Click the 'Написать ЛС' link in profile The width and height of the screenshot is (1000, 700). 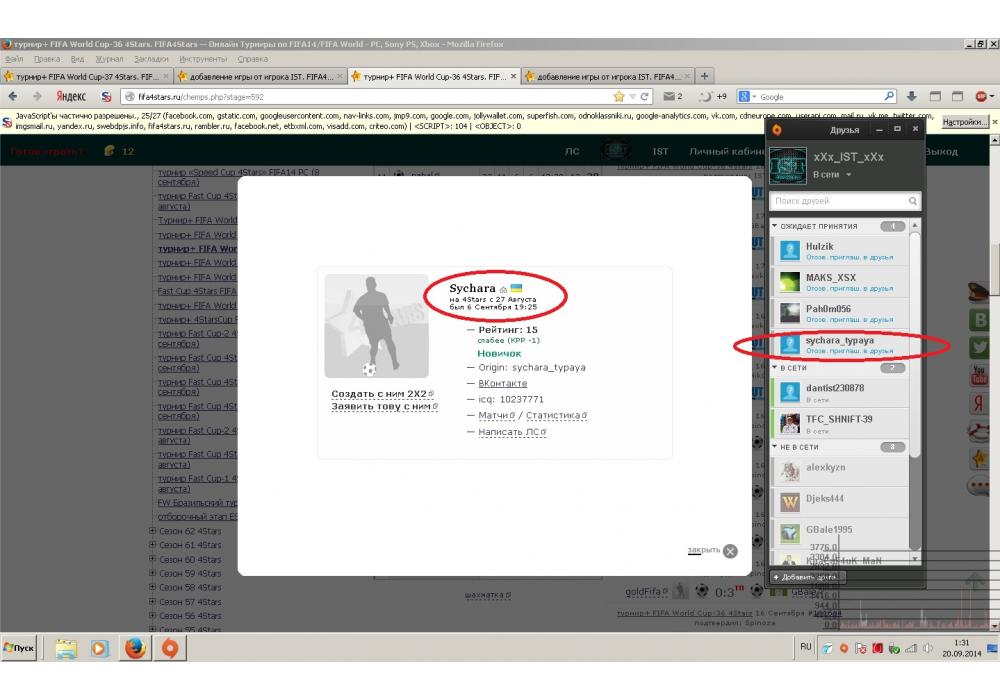click(511, 432)
